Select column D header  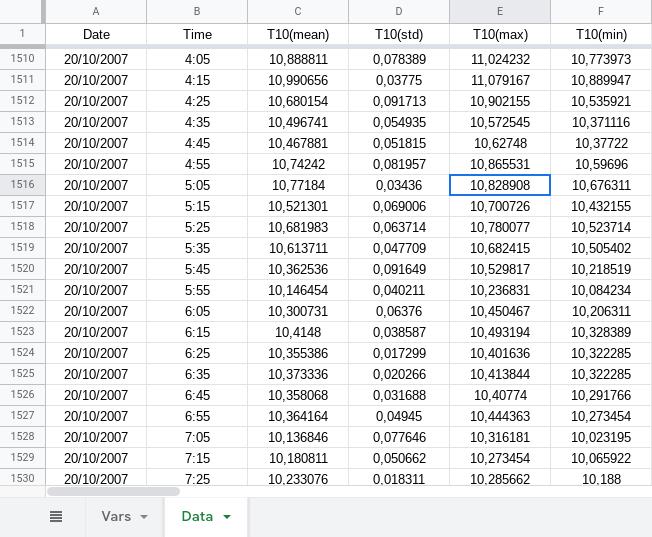(x=399, y=12)
